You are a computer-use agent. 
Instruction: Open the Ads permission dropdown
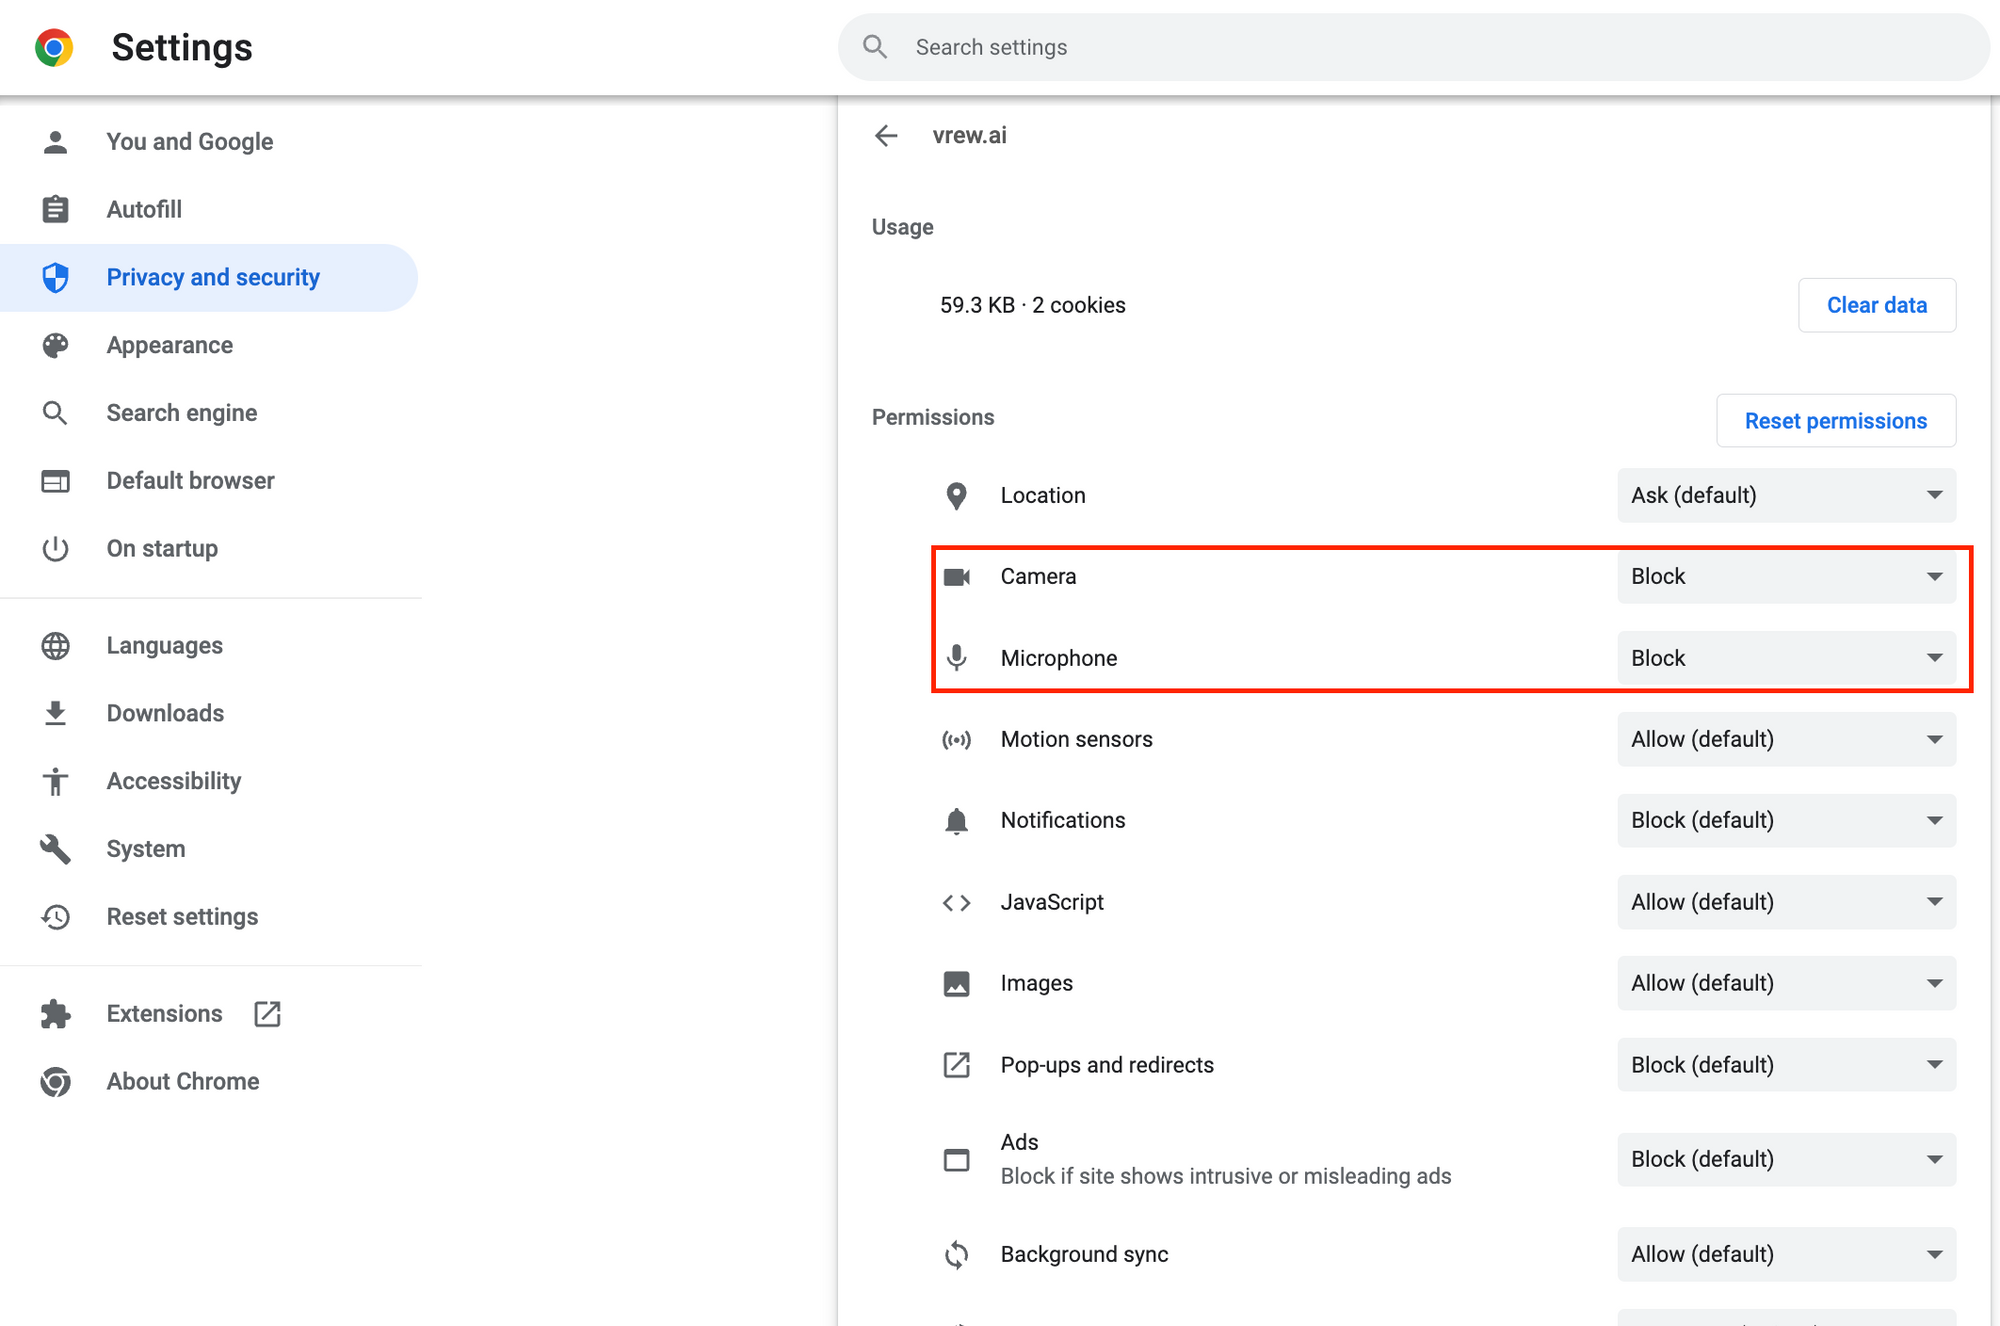(1786, 1159)
